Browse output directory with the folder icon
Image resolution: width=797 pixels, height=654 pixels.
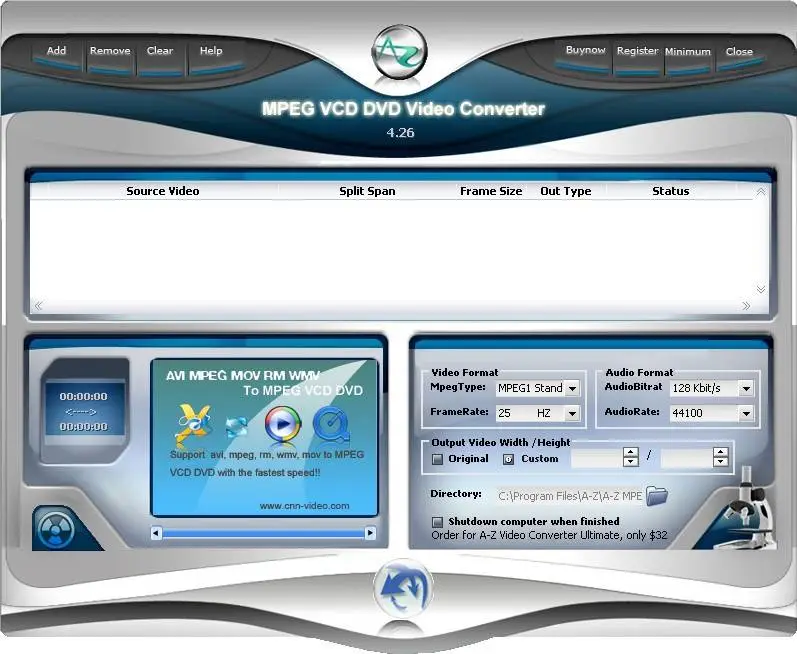click(657, 495)
